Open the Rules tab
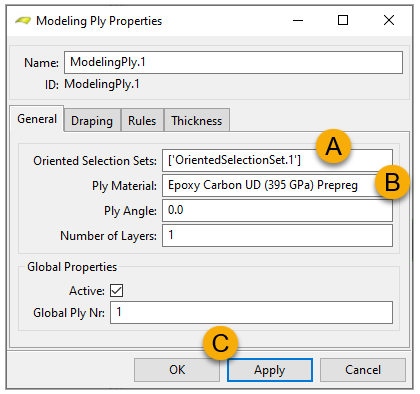The width and height of the screenshot is (420, 394). (x=142, y=120)
